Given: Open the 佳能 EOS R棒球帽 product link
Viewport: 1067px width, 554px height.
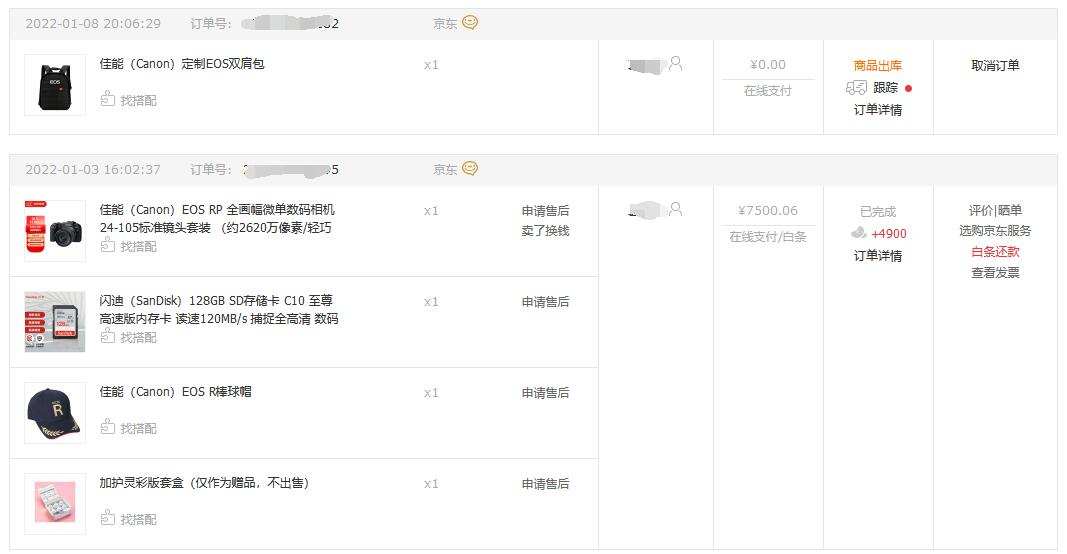Looking at the screenshot, I should (x=176, y=392).
